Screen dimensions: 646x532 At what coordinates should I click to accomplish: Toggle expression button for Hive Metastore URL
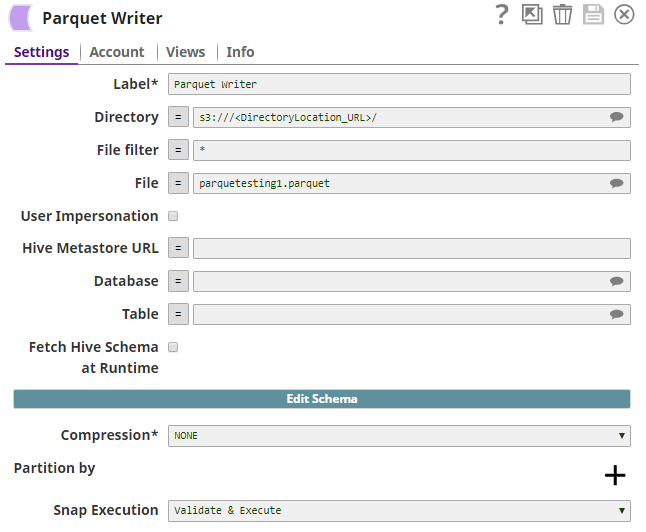[178, 249]
